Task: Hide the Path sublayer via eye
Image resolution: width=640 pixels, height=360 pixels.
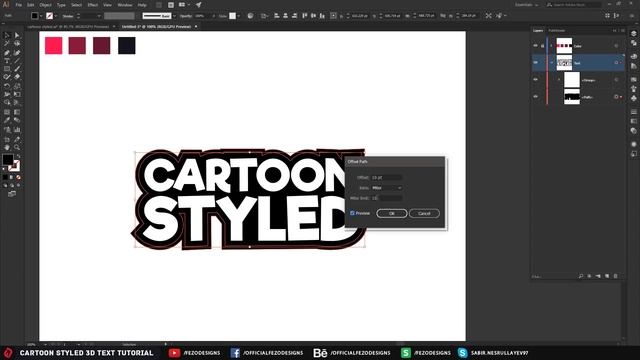Action: 536,97
